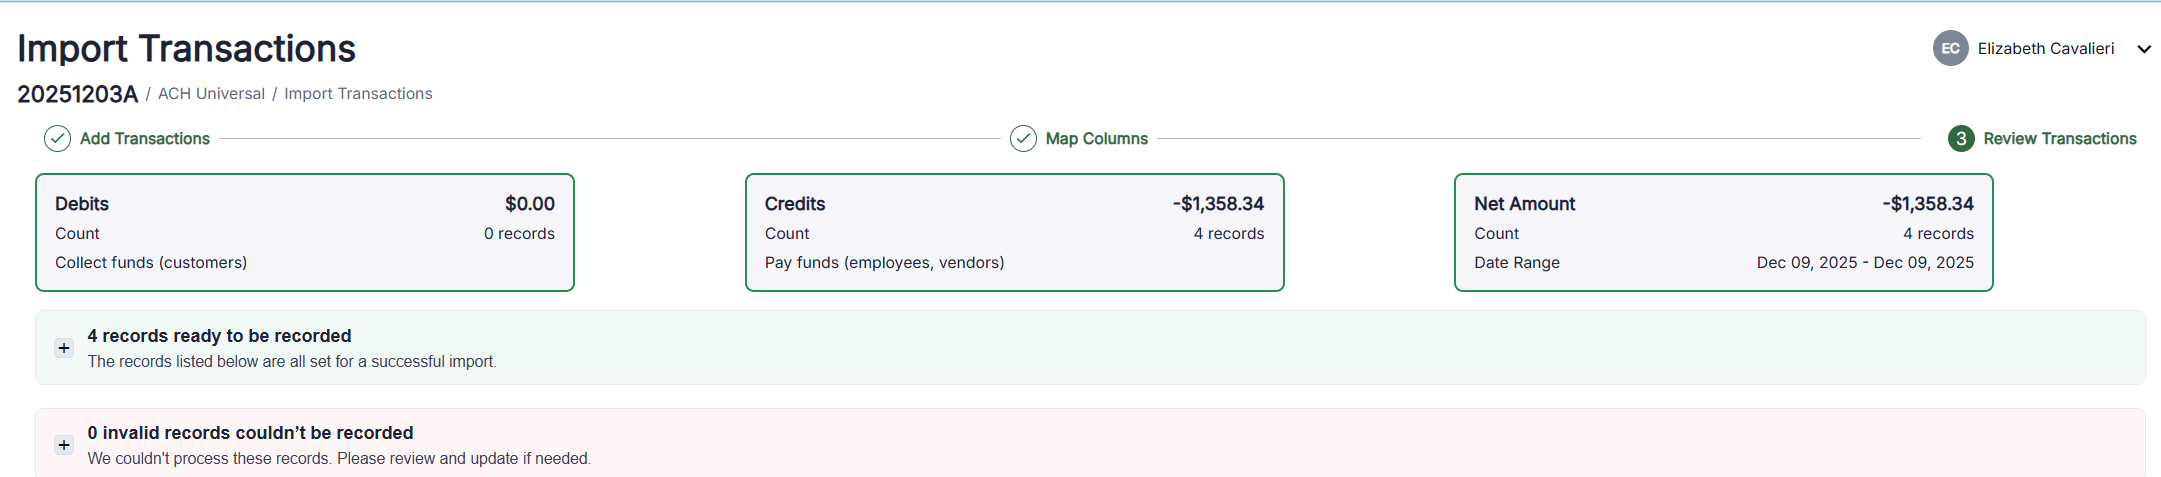The width and height of the screenshot is (2161, 477).
Task: Open the 20251203A breadcrumb
Action: (x=77, y=94)
